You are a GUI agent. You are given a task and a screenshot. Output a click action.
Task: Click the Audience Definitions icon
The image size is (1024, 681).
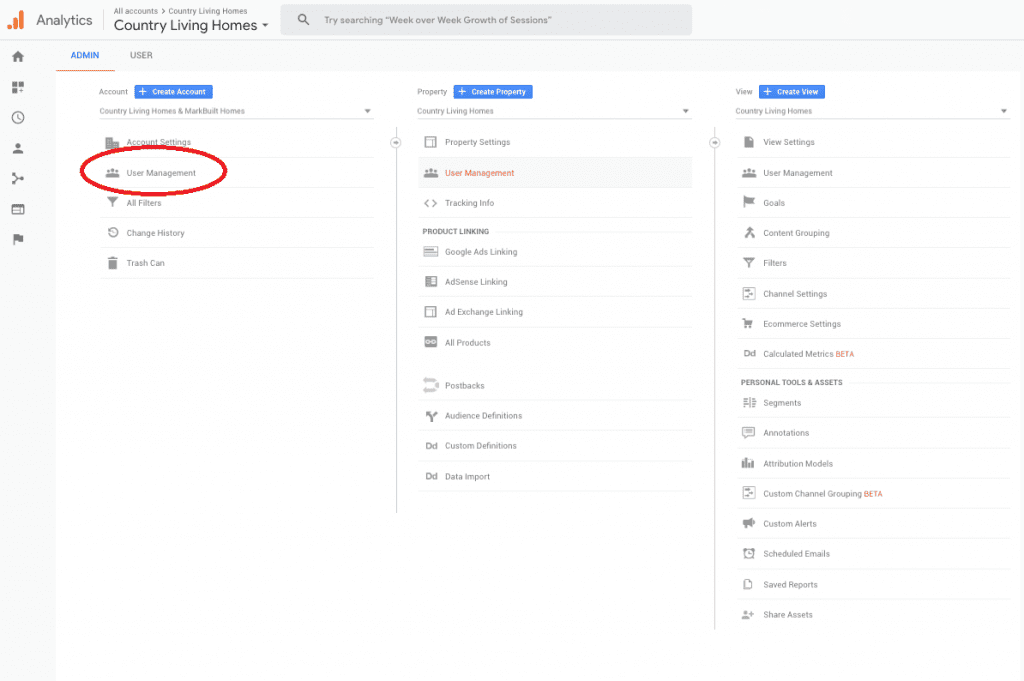pyautogui.click(x=431, y=416)
